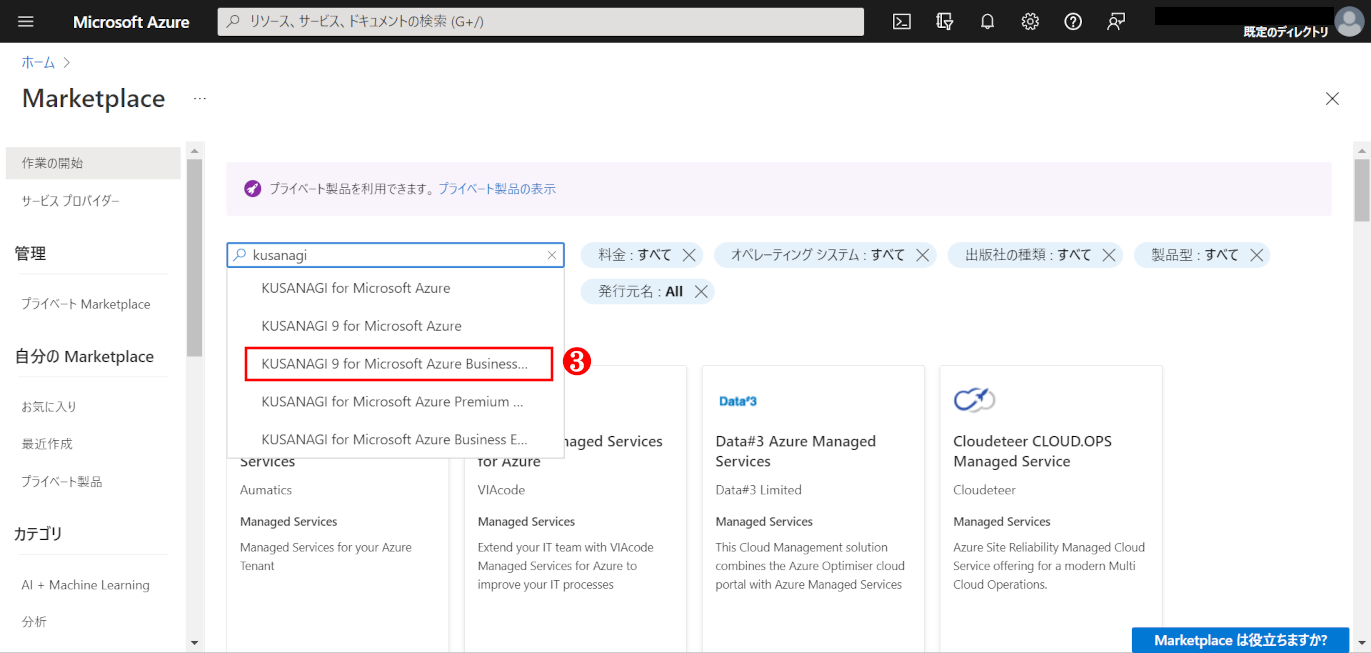This screenshot has width=1371, height=653.
Task: Select 作業の開始 in the sidebar
Action: [93, 163]
